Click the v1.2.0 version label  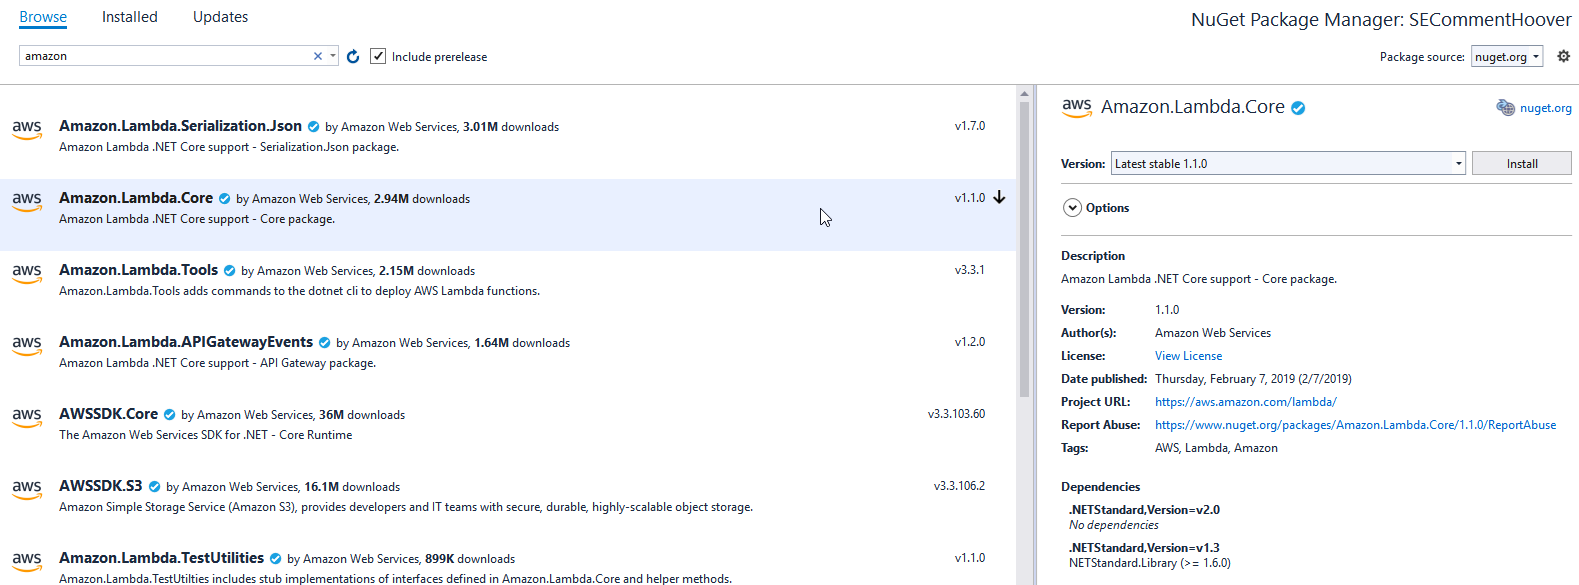pos(970,342)
